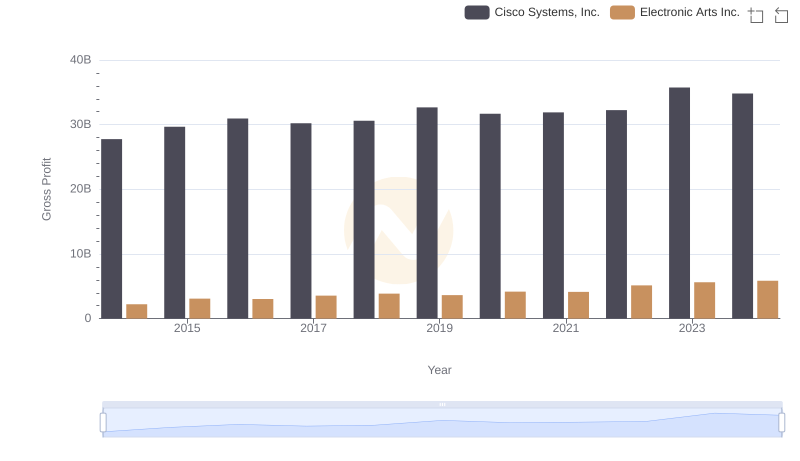Screen dimensions: 800x461
Task: Click the Gross Profit axis title
Action: 46,189
